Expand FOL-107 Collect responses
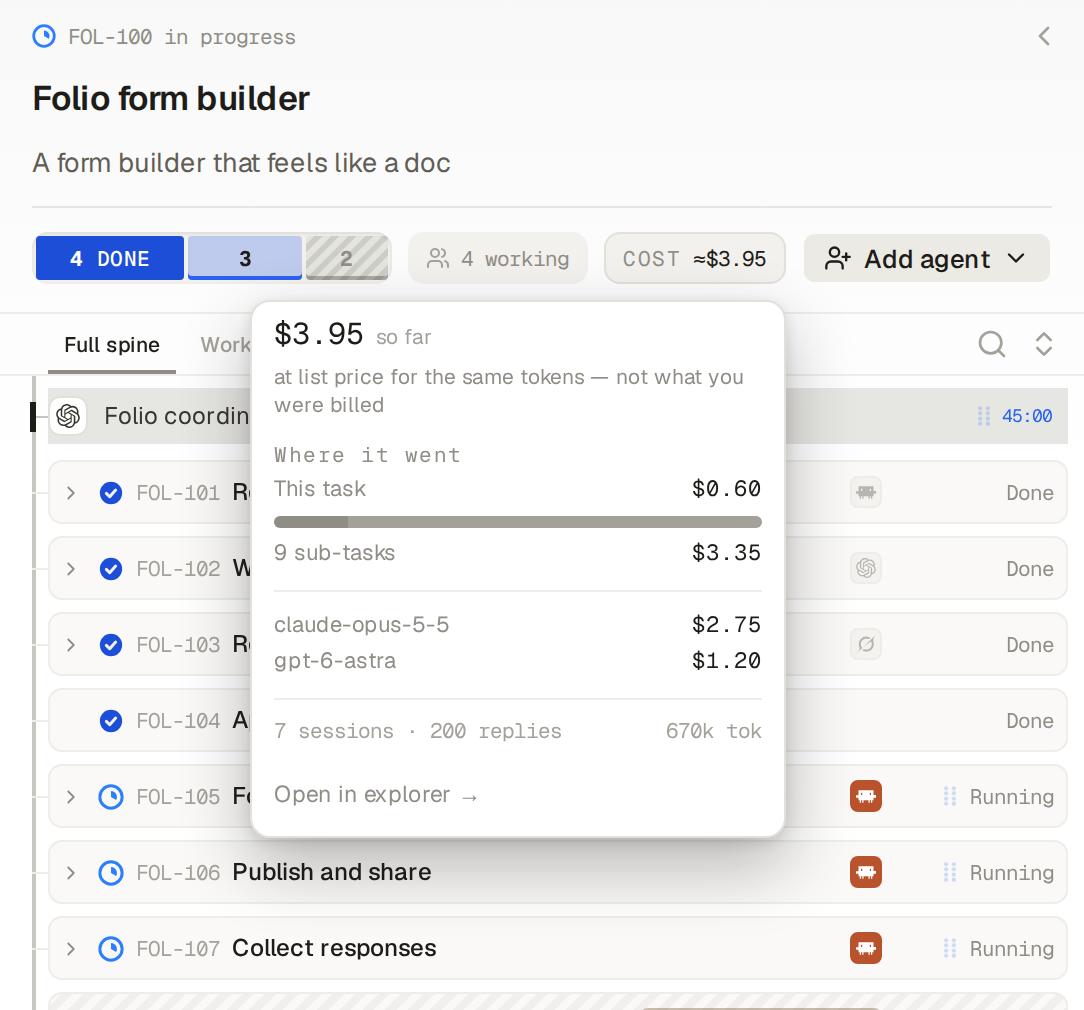 71,949
